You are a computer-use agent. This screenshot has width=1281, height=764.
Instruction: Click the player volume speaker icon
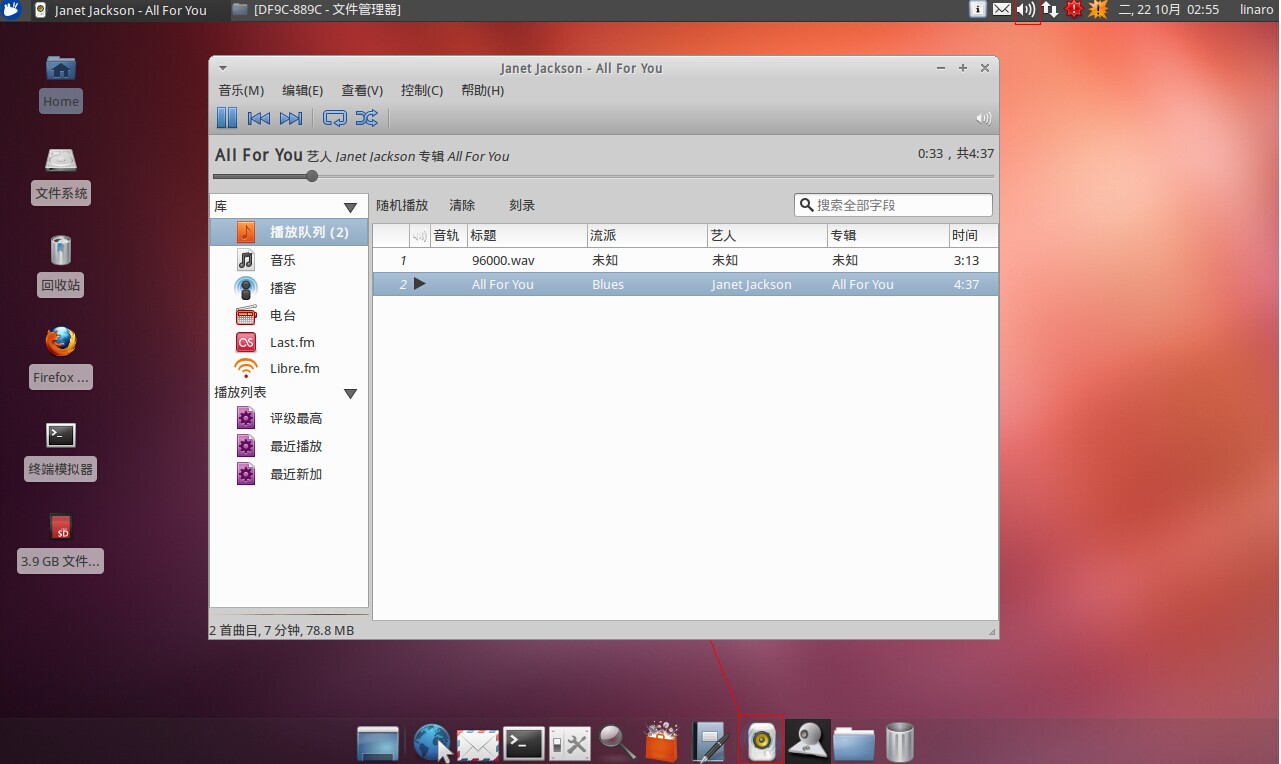click(984, 118)
